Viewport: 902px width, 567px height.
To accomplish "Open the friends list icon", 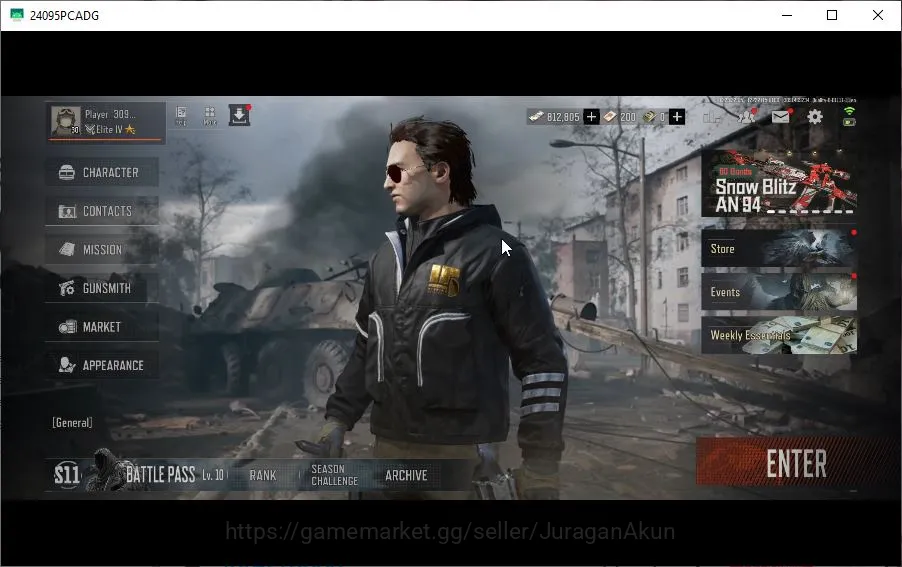I will click(x=747, y=117).
